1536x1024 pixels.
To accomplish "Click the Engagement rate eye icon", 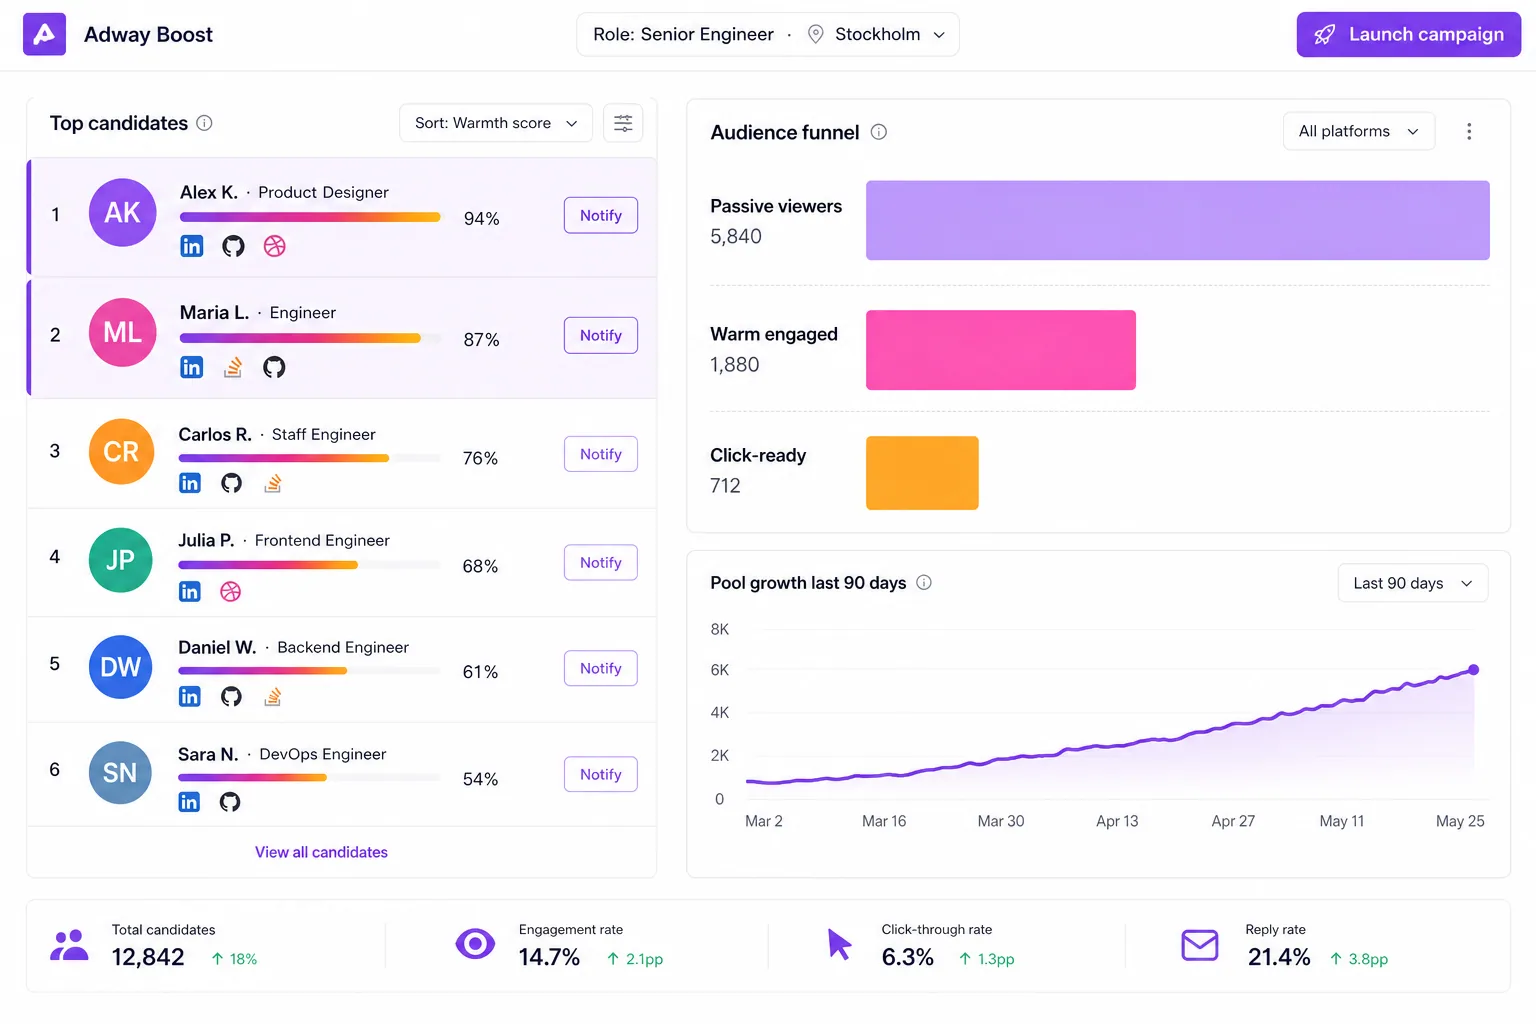I will click(x=475, y=943).
